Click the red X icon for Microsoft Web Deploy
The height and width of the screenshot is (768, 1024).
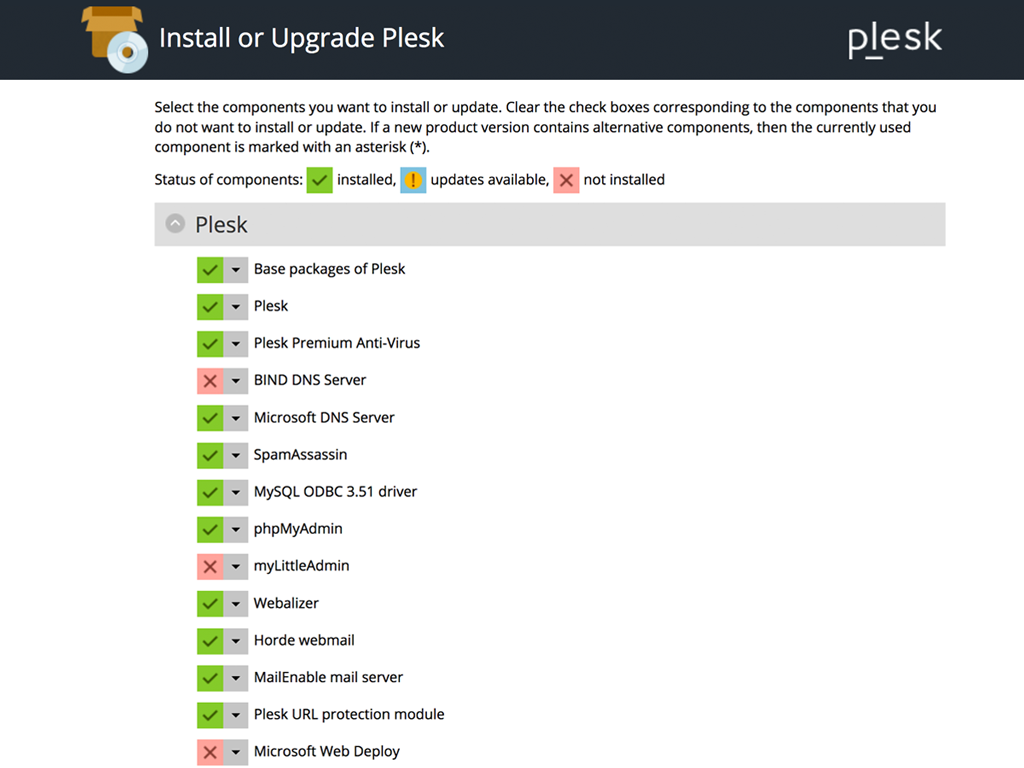tap(211, 751)
